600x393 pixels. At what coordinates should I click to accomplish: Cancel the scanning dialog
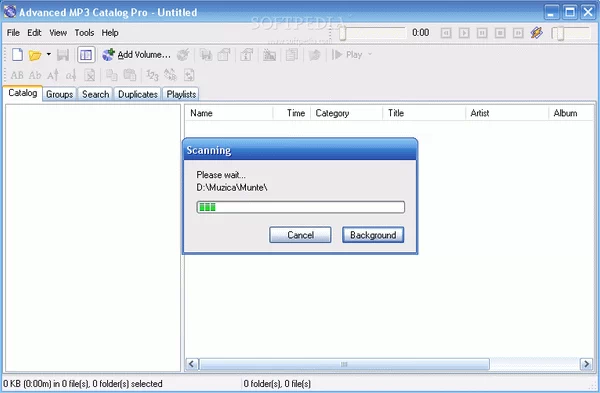[x=300, y=235]
